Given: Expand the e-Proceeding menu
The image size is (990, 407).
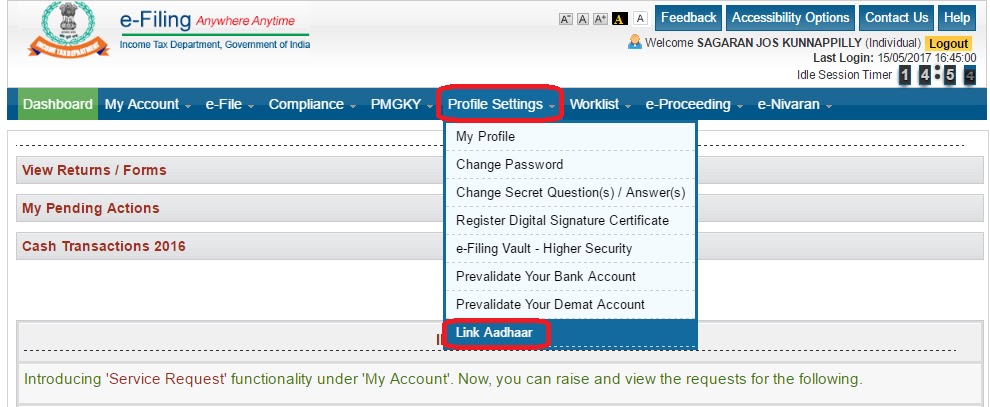Looking at the screenshot, I should point(694,105).
